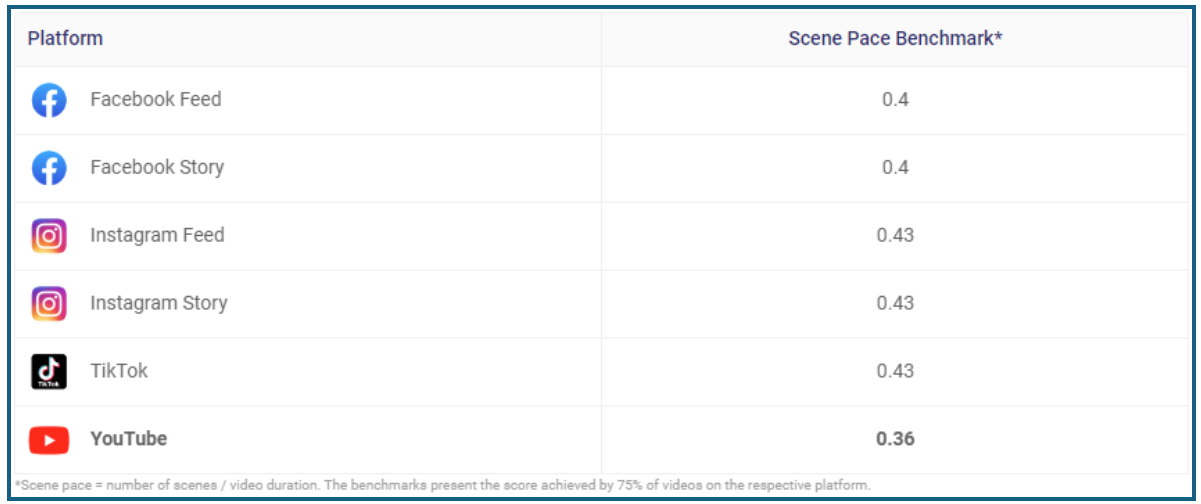The image size is (1201, 504).
Task: Select the Instagram Story label text
Action: tap(159, 303)
